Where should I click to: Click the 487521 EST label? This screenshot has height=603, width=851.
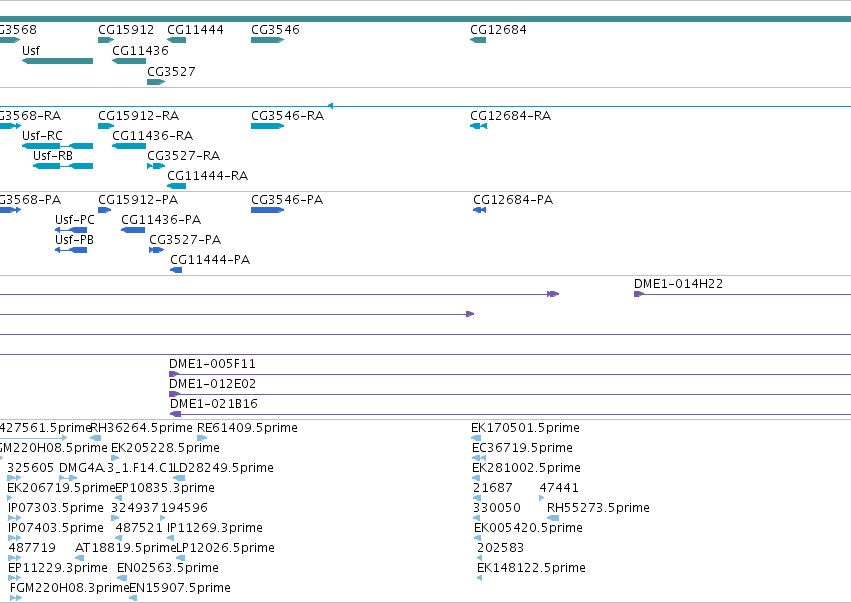click(139, 528)
